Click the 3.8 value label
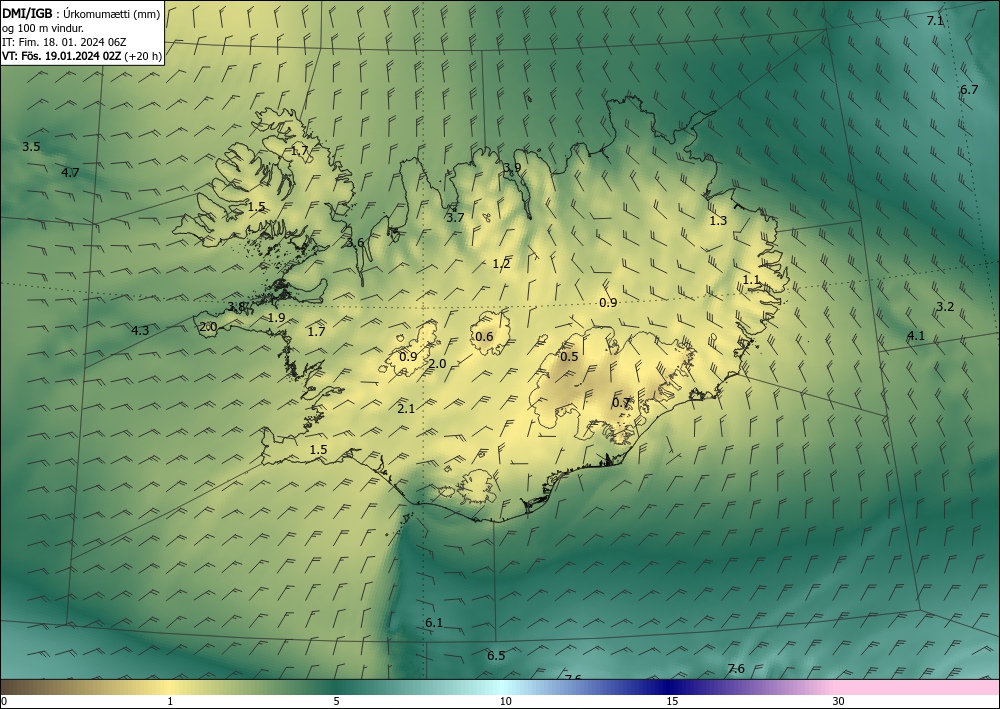Image resolution: width=1000 pixels, height=709 pixels. [236, 307]
